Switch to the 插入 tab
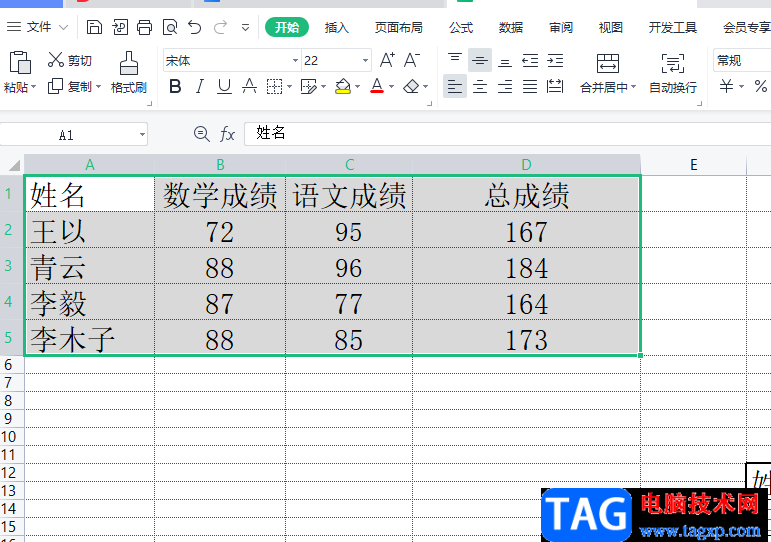The height and width of the screenshot is (542, 771). pyautogui.click(x=336, y=28)
